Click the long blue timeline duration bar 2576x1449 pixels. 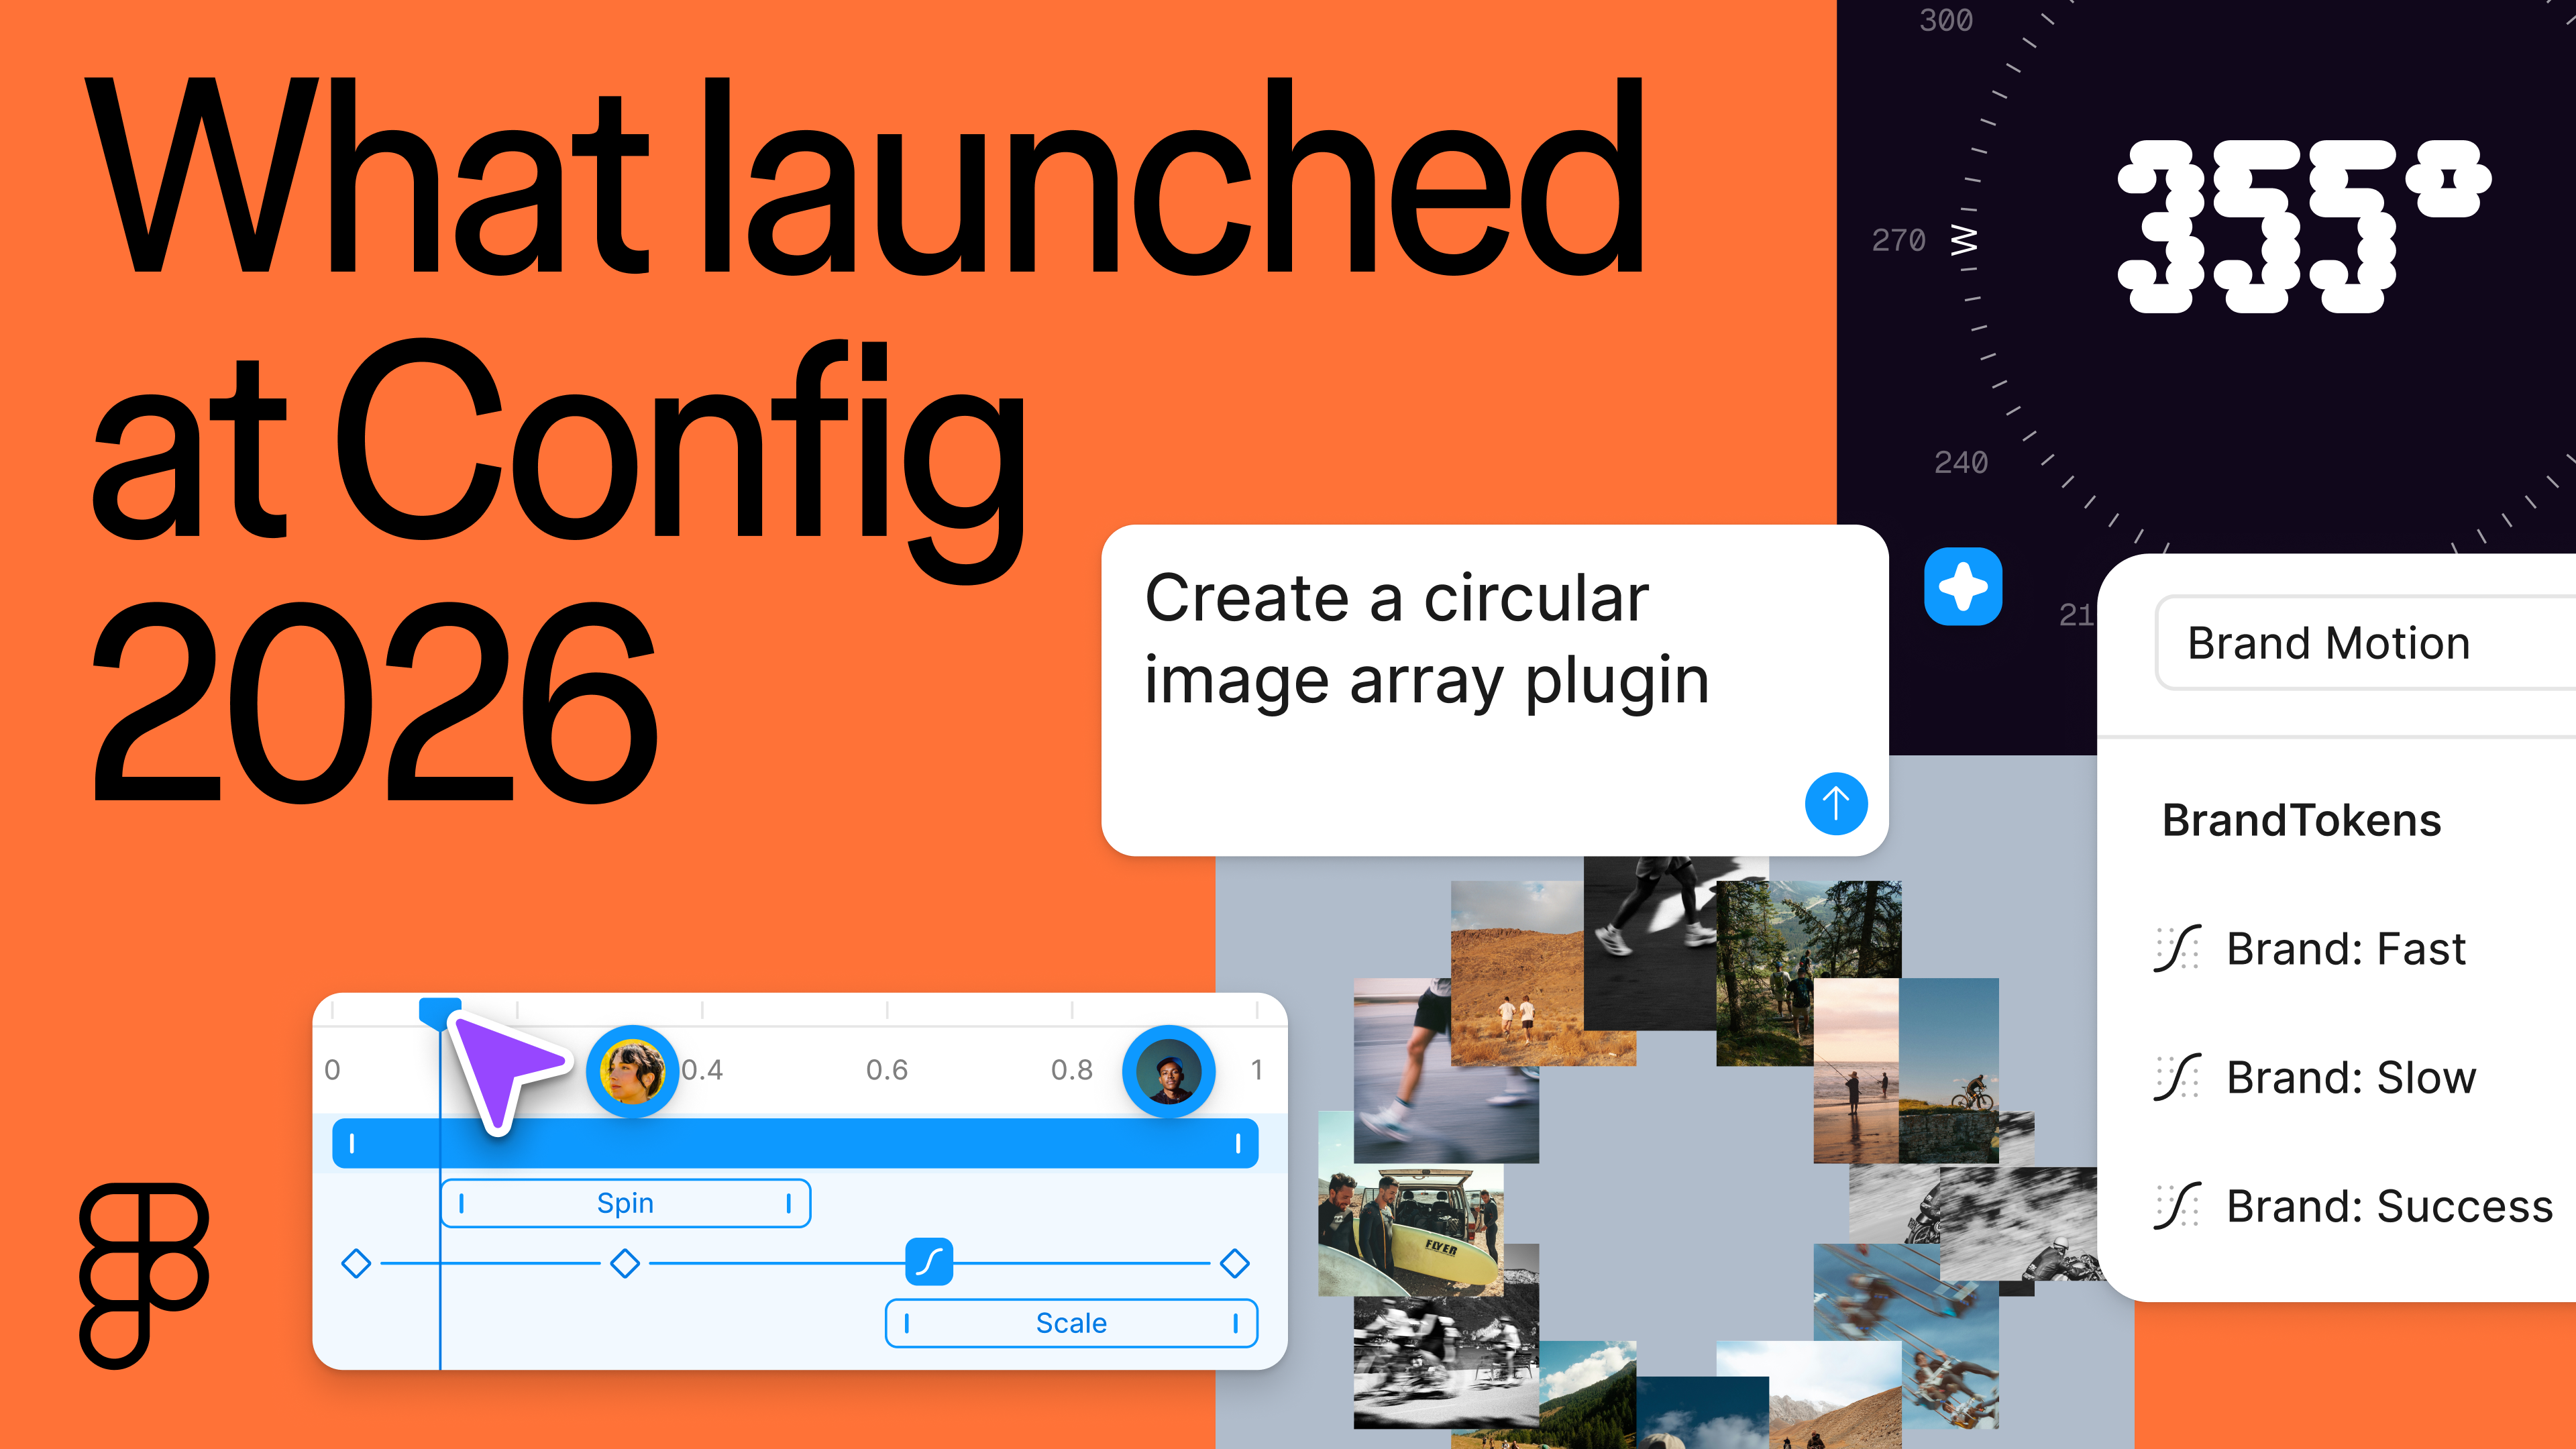(x=795, y=1143)
